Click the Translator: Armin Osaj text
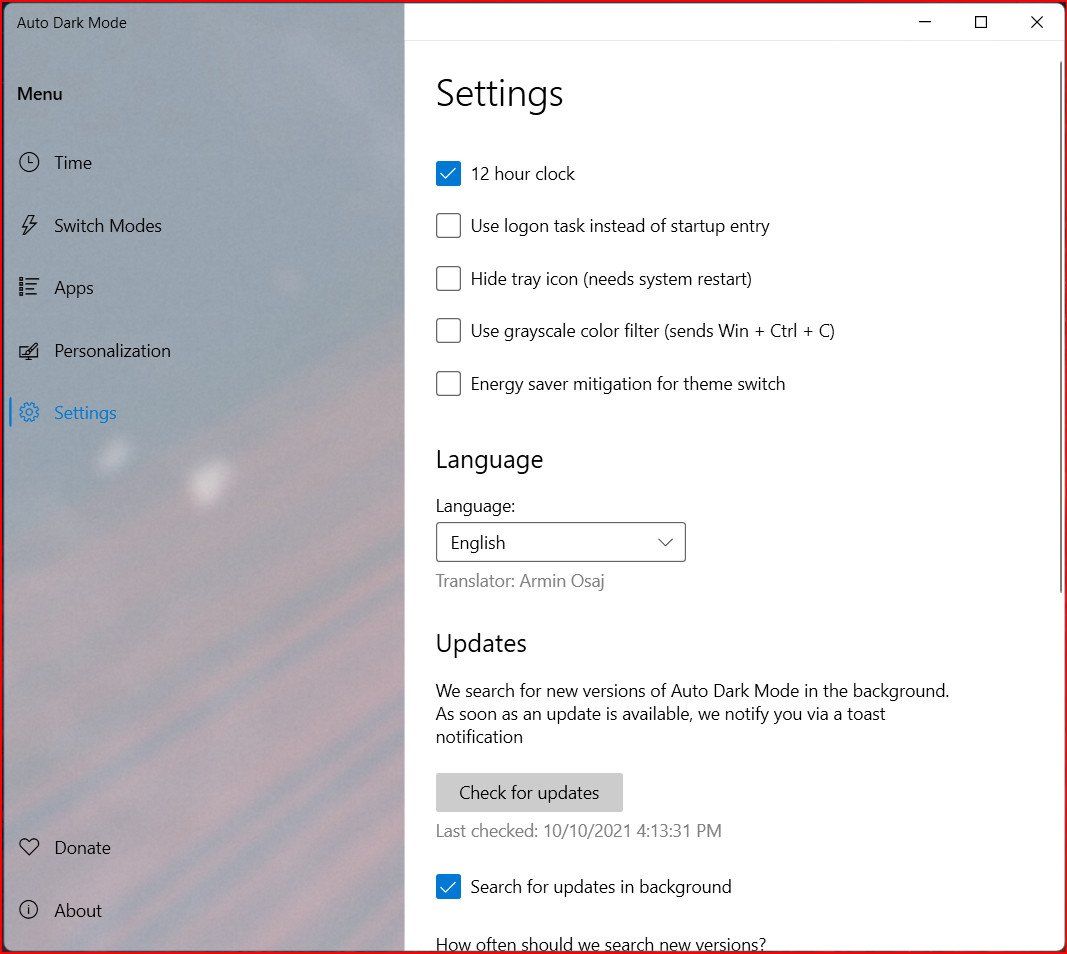This screenshot has width=1067, height=954. coord(520,581)
